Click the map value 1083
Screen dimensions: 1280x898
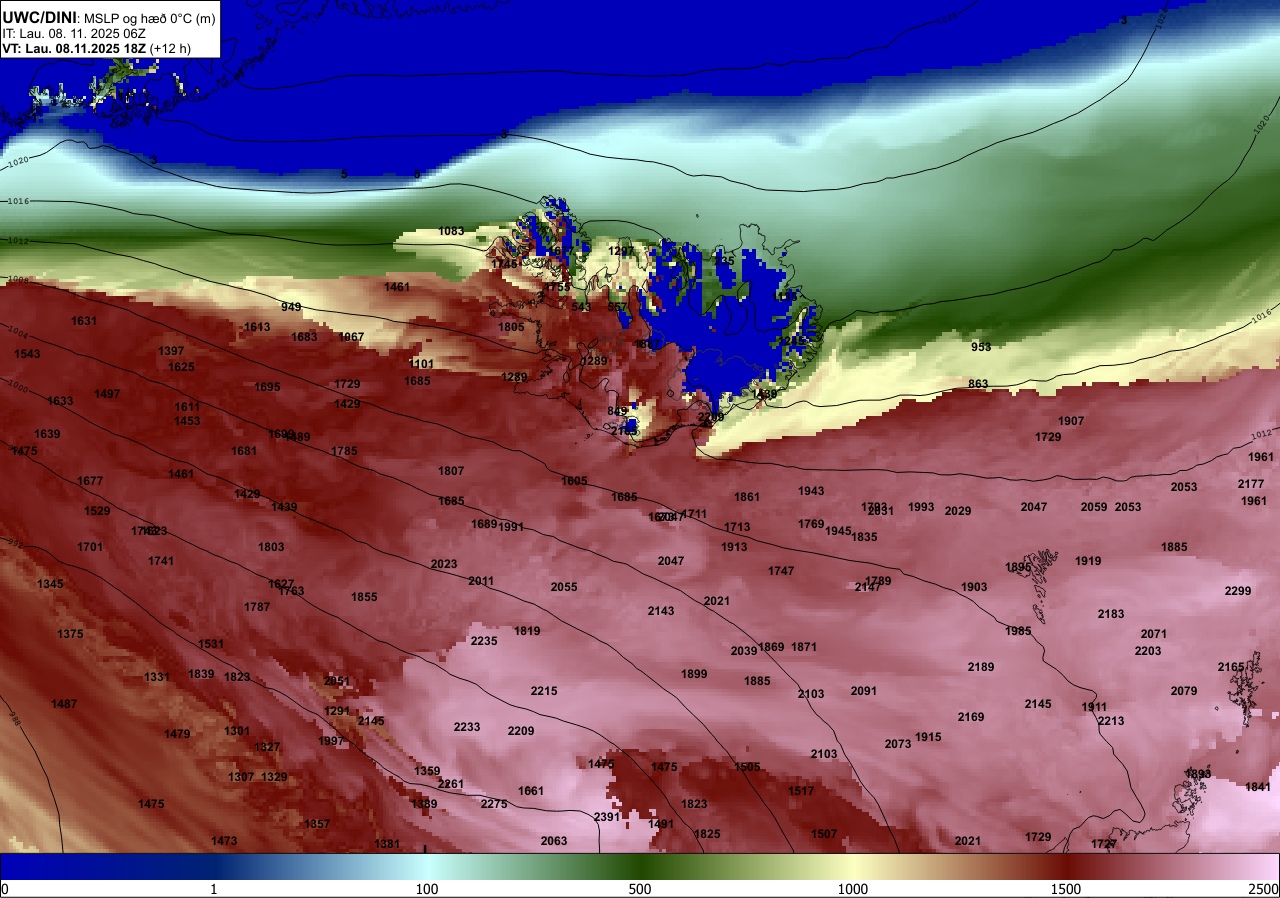[x=451, y=231]
